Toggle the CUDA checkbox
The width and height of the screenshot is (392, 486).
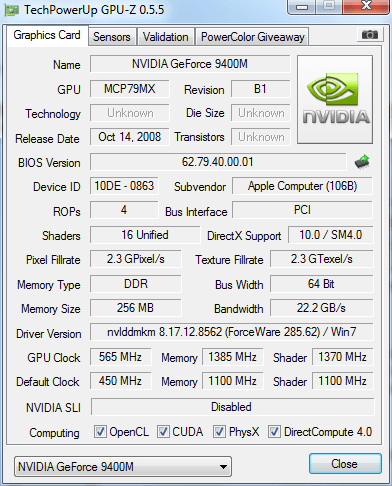(163, 432)
